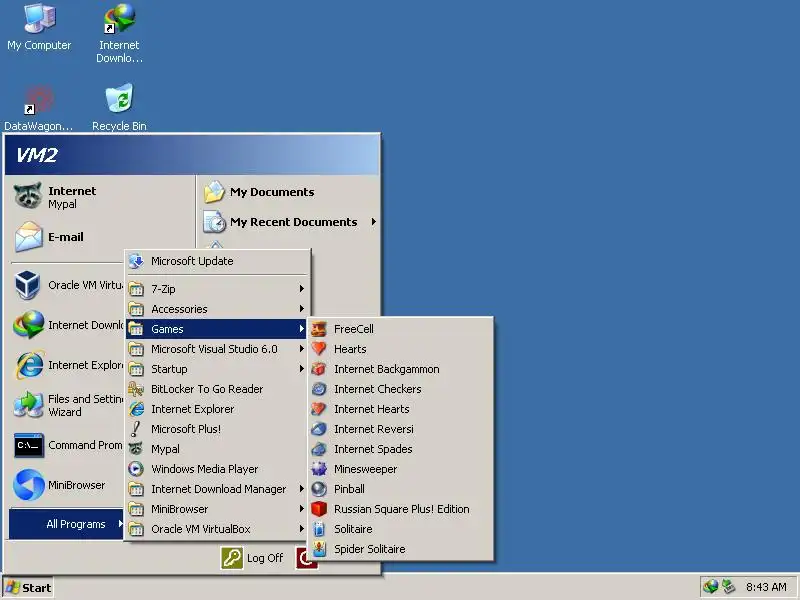Click the 8:43 AM taskbar clock
Screen dimensions: 800x600
(766, 587)
